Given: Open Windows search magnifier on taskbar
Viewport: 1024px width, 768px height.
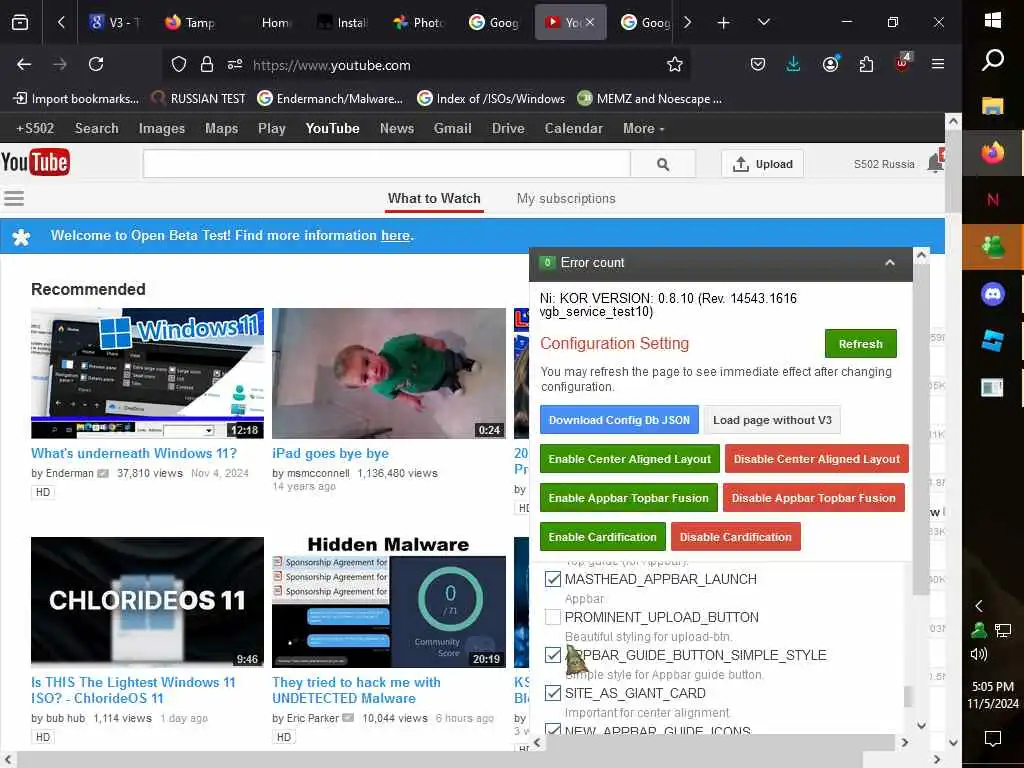Looking at the screenshot, I should click(993, 61).
